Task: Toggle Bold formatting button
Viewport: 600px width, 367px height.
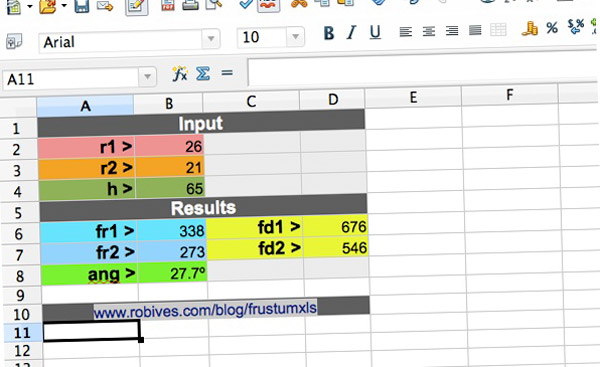Action: click(329, 33)
